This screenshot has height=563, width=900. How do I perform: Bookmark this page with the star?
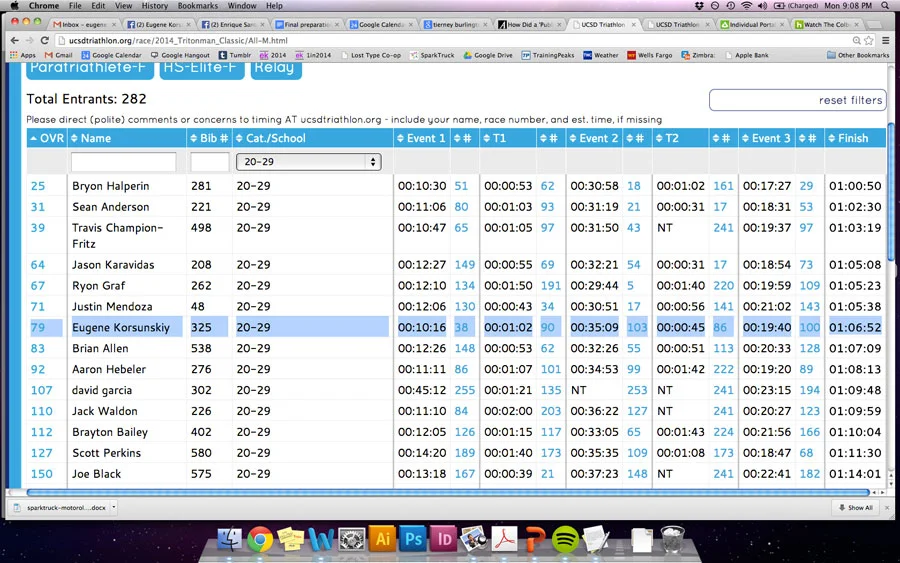pyautogui.click(x=868, y=40)
